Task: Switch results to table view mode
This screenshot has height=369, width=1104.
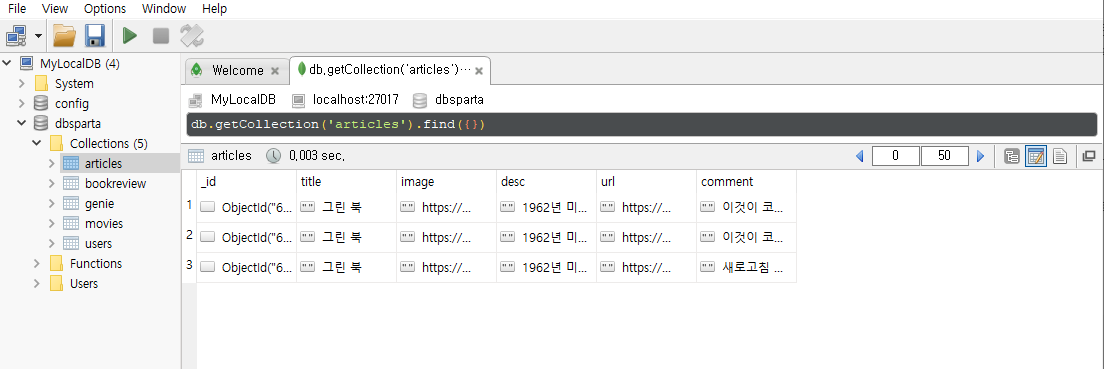Action: coord(1036,156)
